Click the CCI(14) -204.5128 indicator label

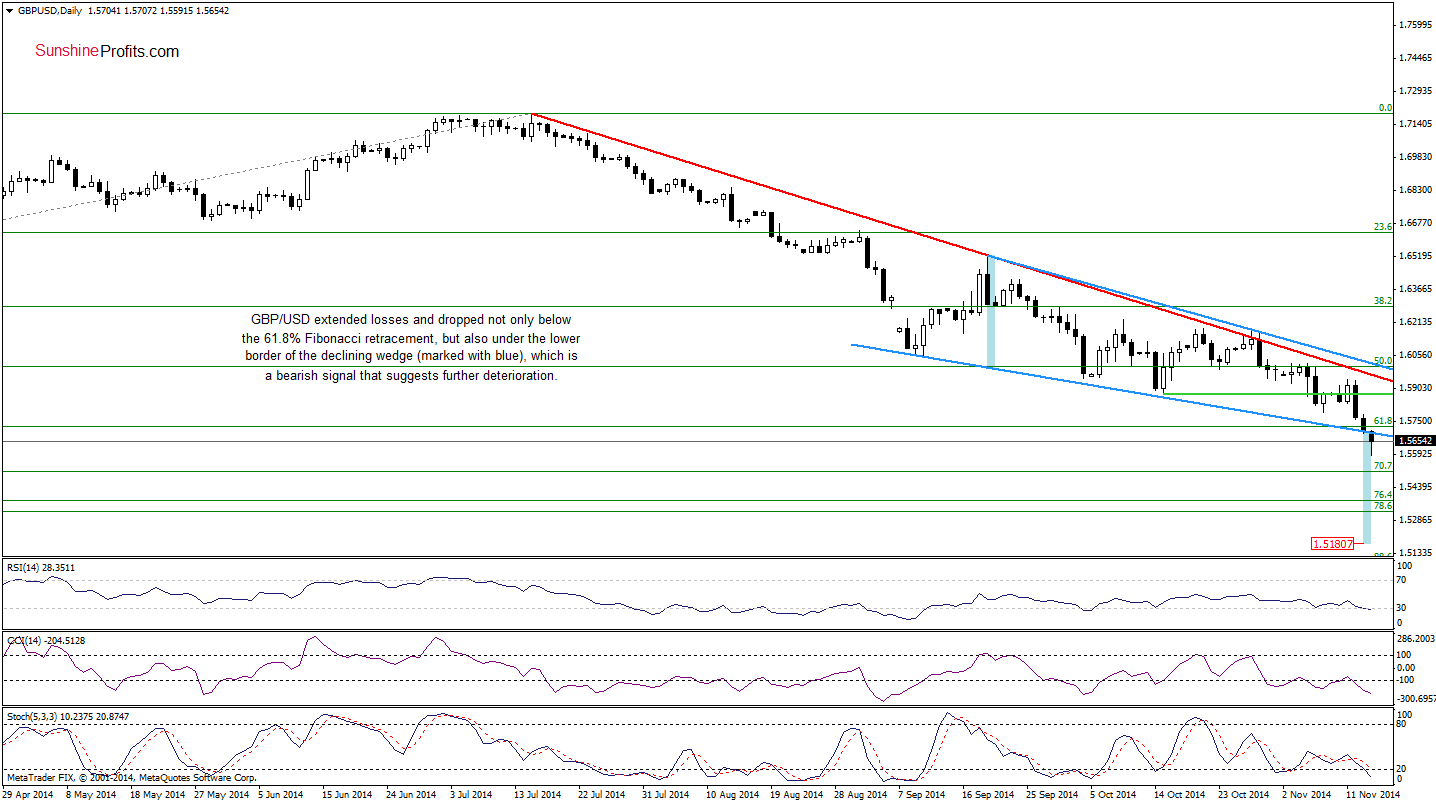[x=45, y=640]
